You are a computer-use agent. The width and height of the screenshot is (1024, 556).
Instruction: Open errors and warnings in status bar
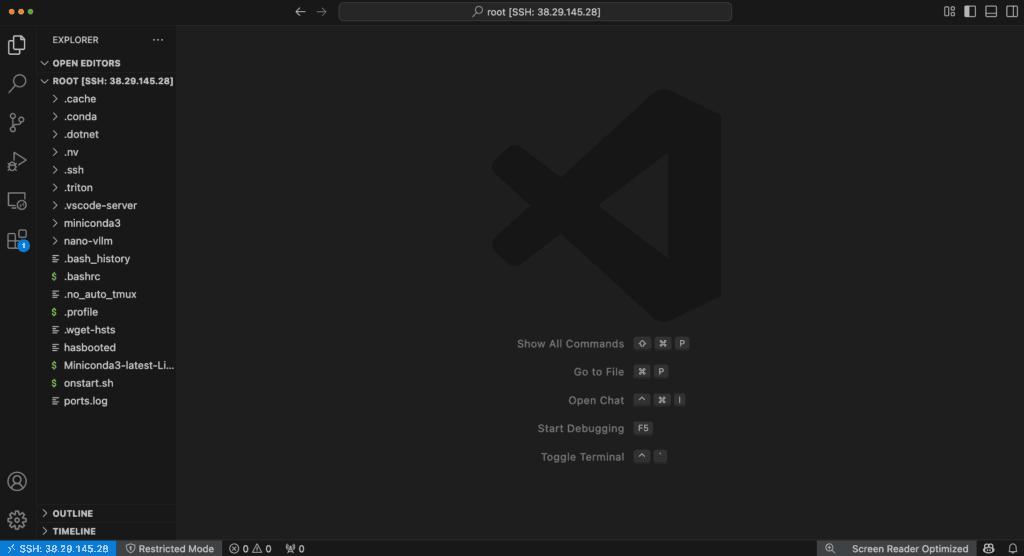250,549
